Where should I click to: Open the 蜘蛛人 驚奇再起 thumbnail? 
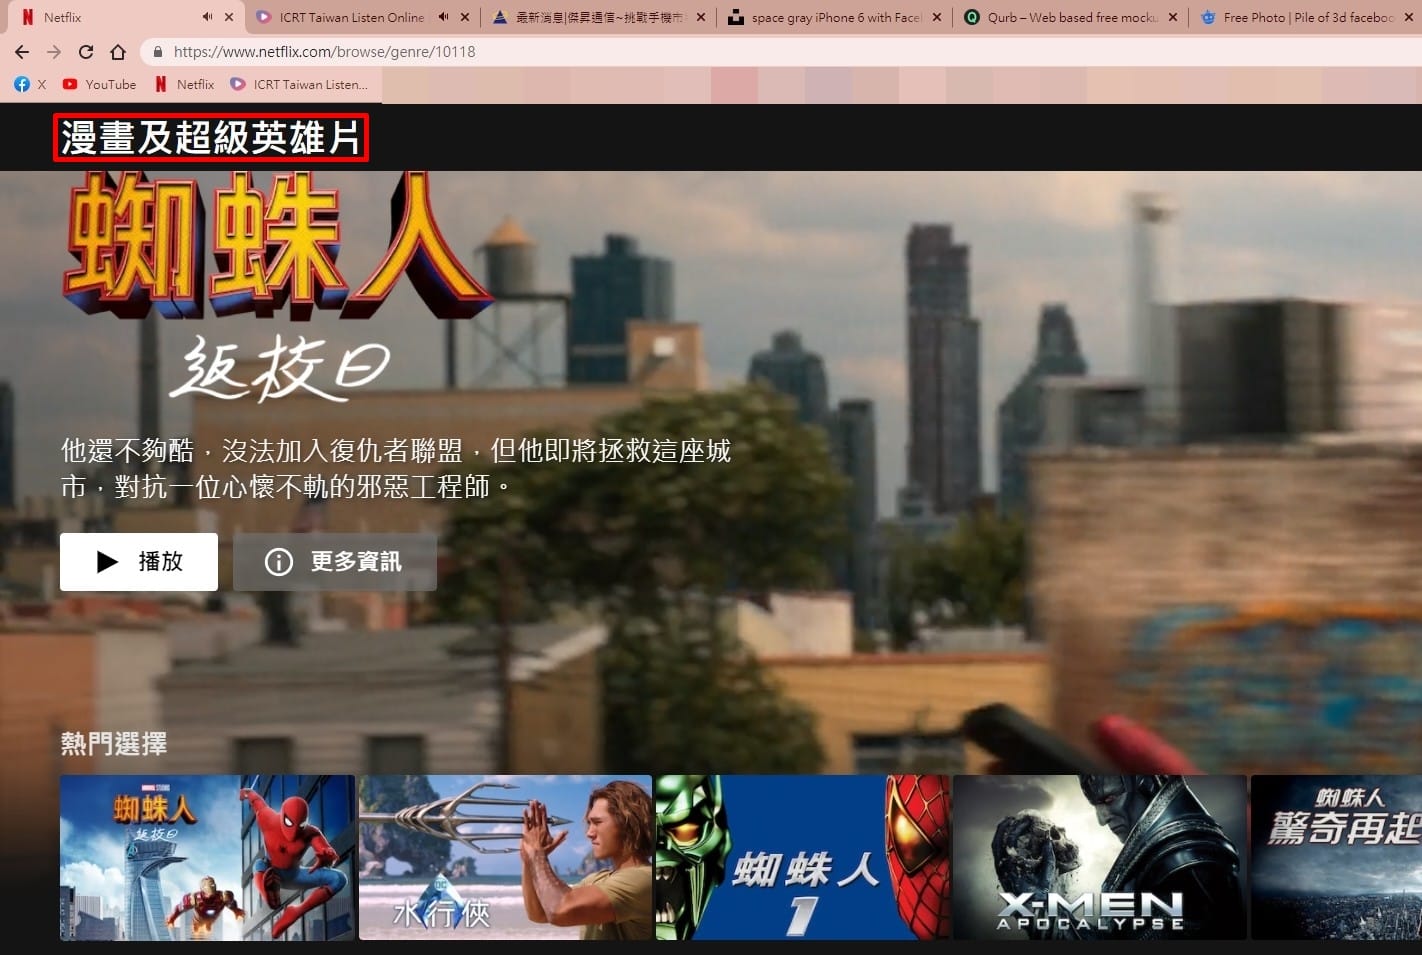(x=1336, y=858)
